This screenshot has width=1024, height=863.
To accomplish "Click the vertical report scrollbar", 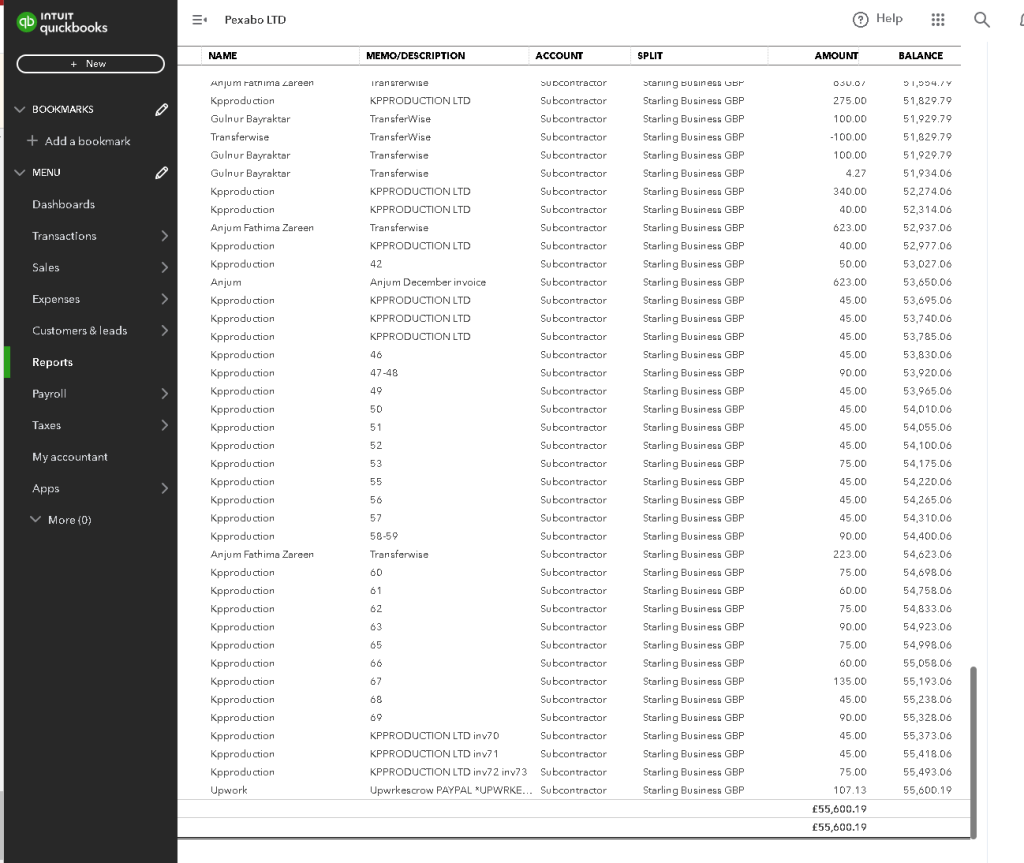I will point(973,751).
